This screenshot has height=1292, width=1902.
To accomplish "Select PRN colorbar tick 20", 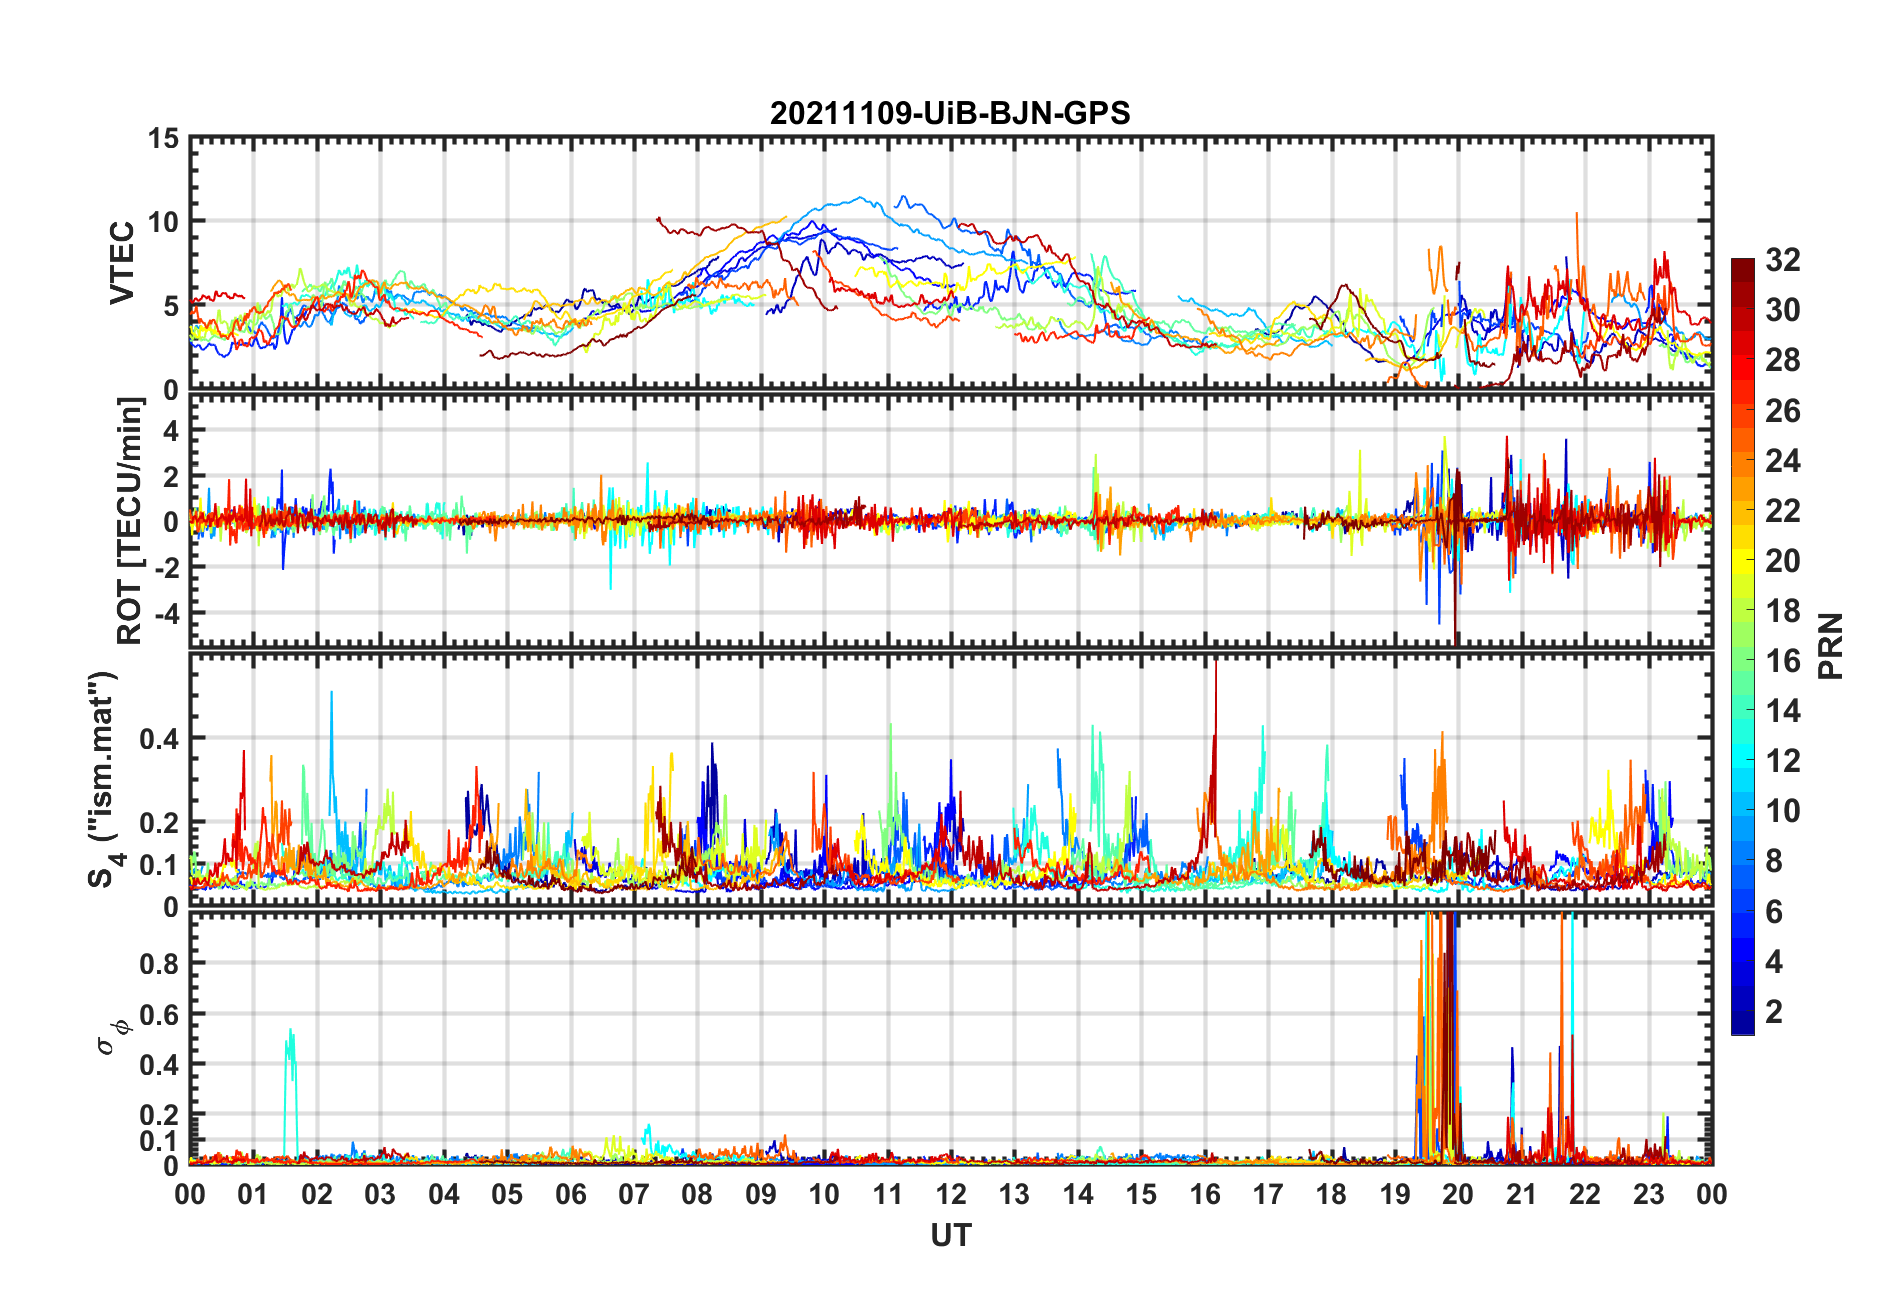I will (1783, 560).
